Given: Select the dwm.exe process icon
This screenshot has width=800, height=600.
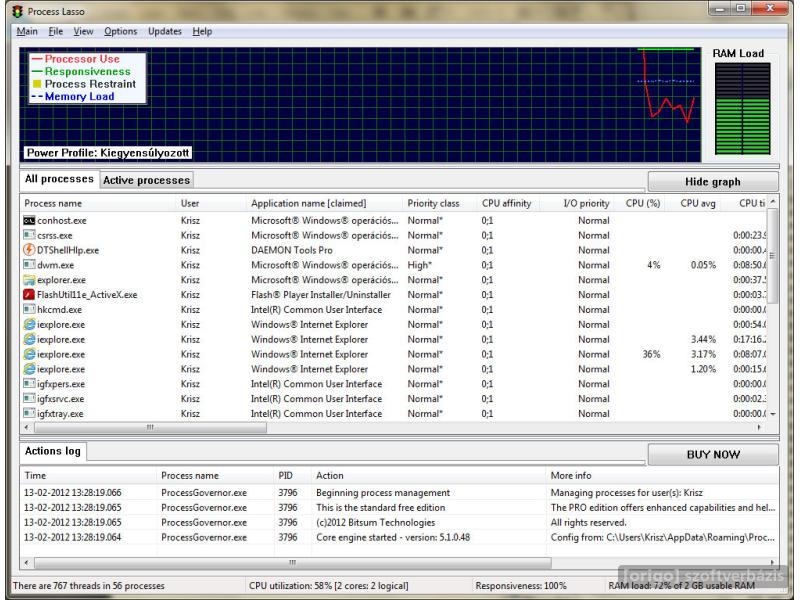Looking at the screenshot, I should (x=29, y=265).
